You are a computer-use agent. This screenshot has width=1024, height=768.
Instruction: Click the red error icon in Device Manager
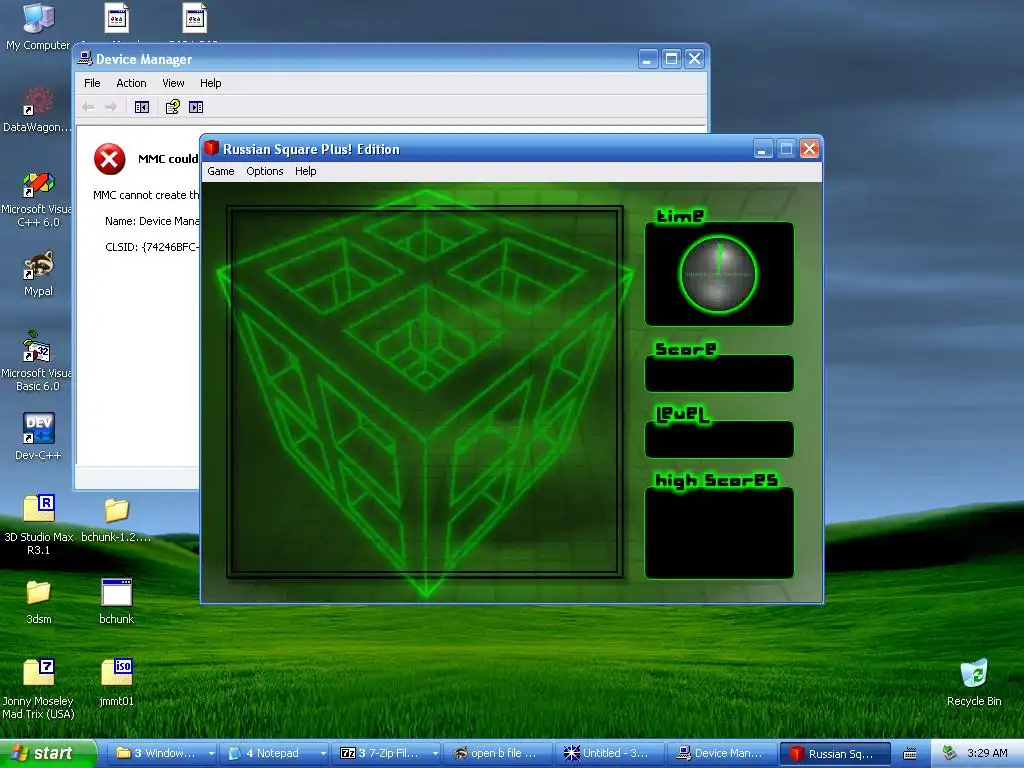click(x=110, y=159)
